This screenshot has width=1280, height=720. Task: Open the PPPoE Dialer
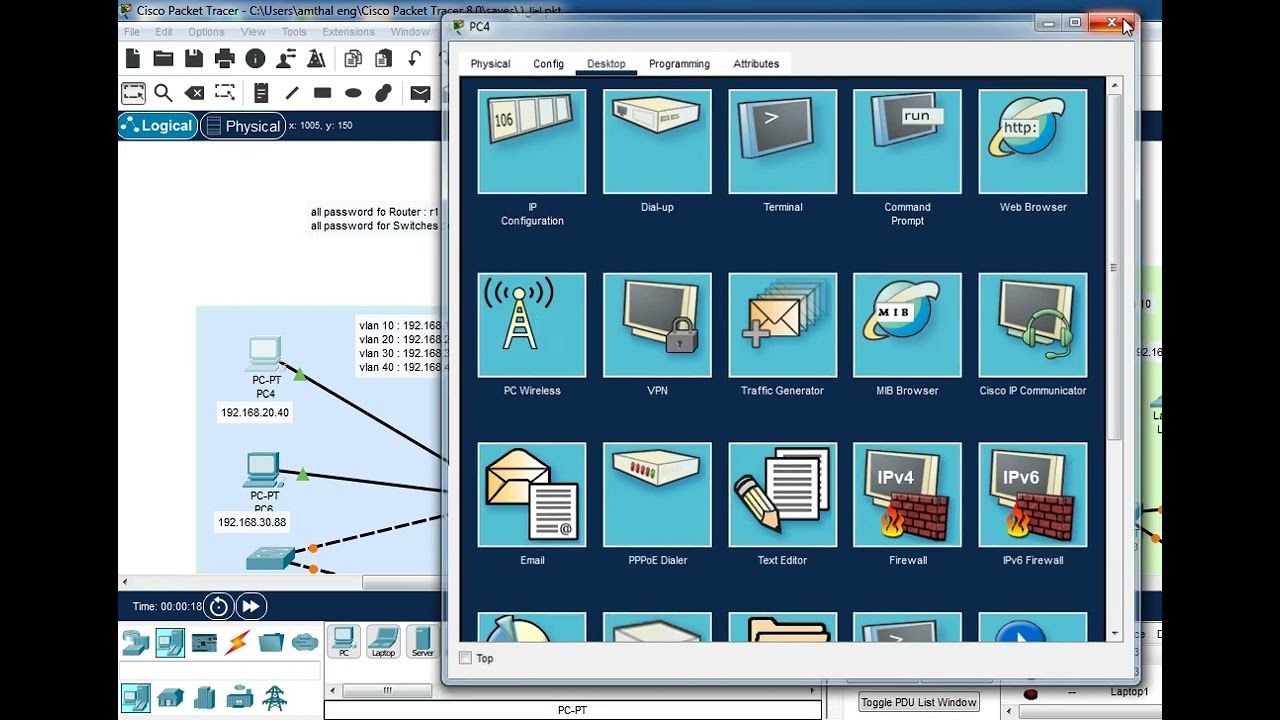coord(657,495)
